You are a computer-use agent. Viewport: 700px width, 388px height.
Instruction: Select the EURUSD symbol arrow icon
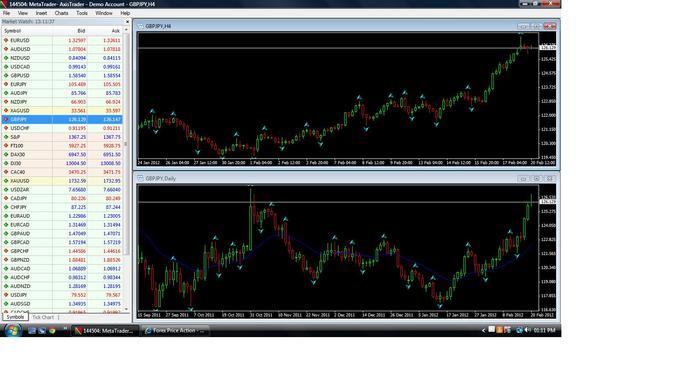coord(6,40)
